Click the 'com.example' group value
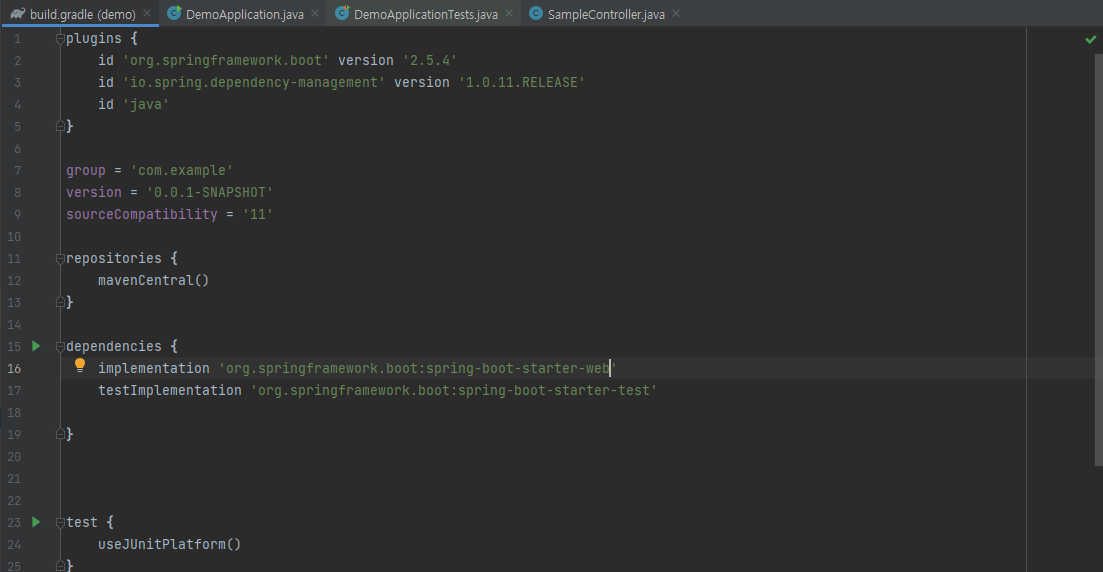The image size is (1103, 572). point(181,170)
